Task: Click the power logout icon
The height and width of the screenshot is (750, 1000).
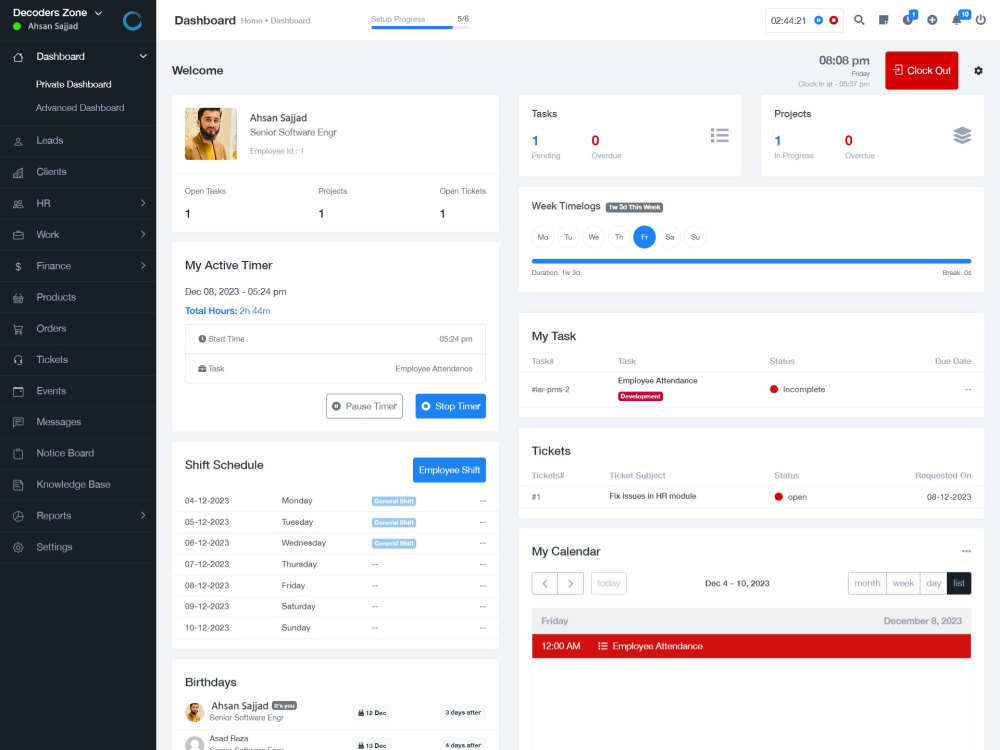Action: coord(981,20)
